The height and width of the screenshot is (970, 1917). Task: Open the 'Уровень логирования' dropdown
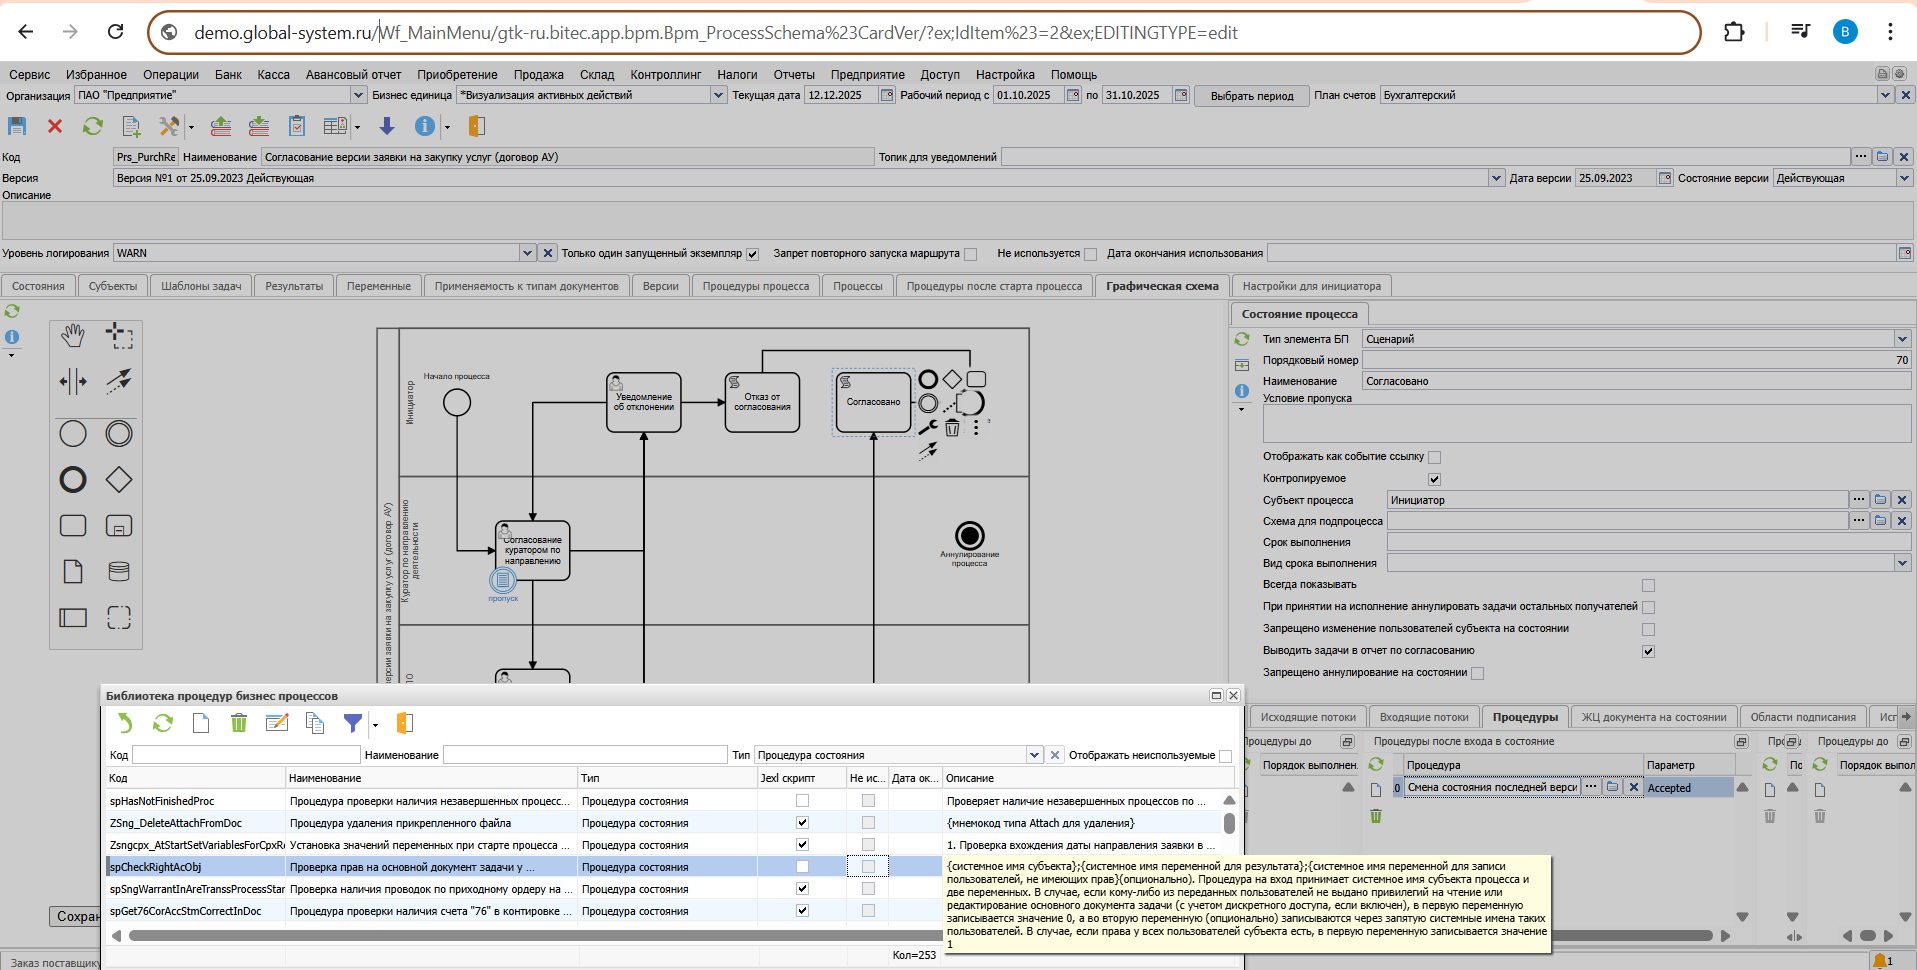(527, 253)
